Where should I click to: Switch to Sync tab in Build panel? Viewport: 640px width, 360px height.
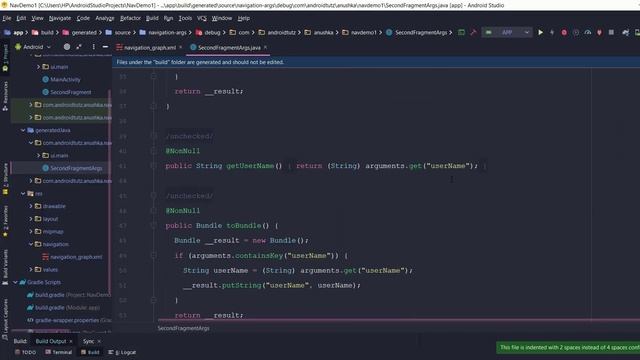pyautogui.click(x=88, y=341)
